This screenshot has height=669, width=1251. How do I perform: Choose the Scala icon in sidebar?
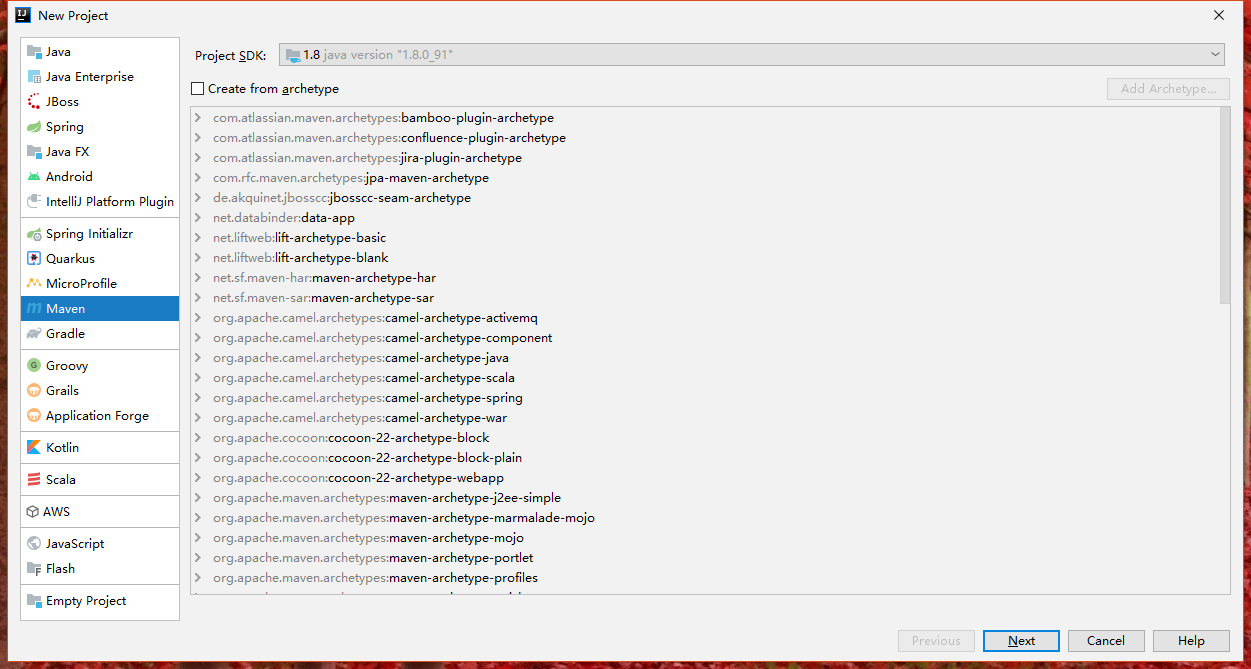[x=34, y=480]
